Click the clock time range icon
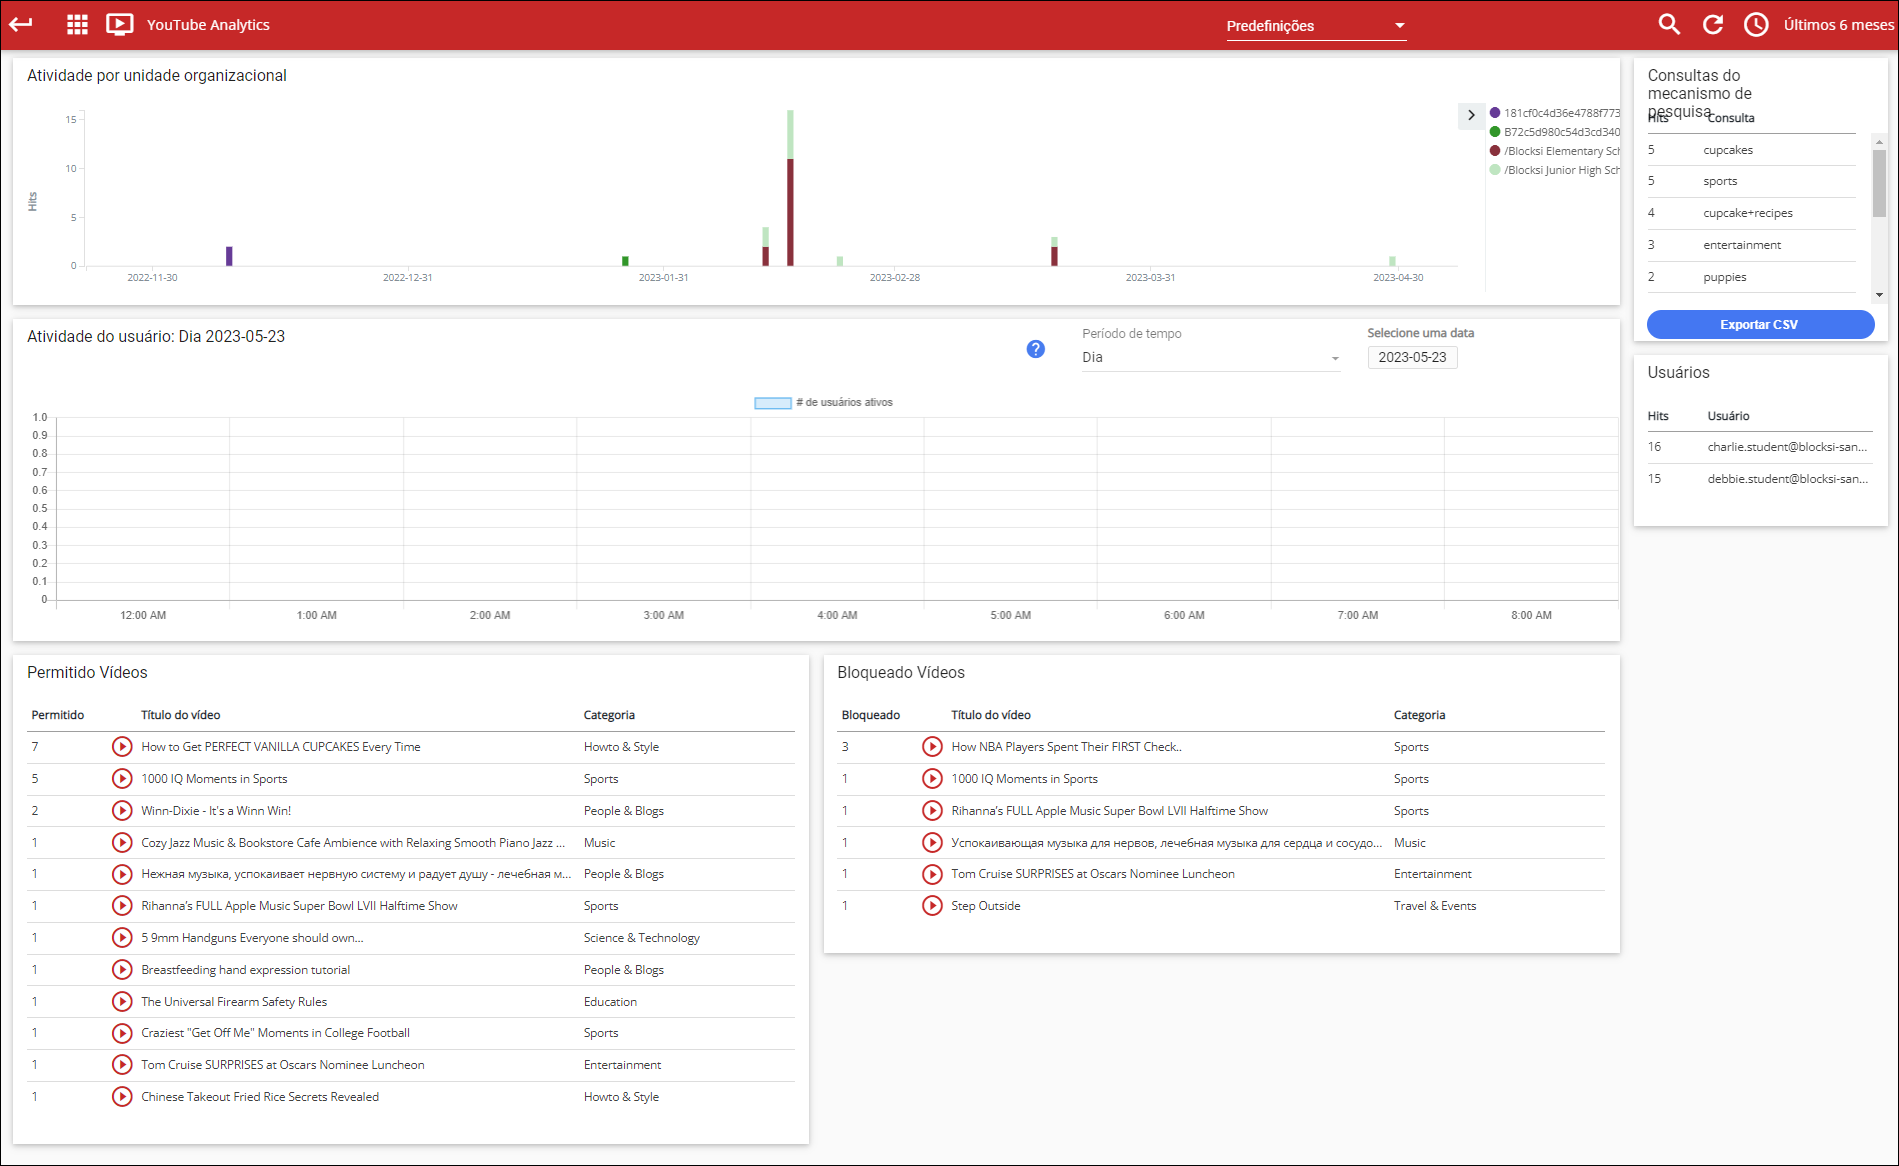This screenshot has width=1899, height=1166. coord(1756,24)
